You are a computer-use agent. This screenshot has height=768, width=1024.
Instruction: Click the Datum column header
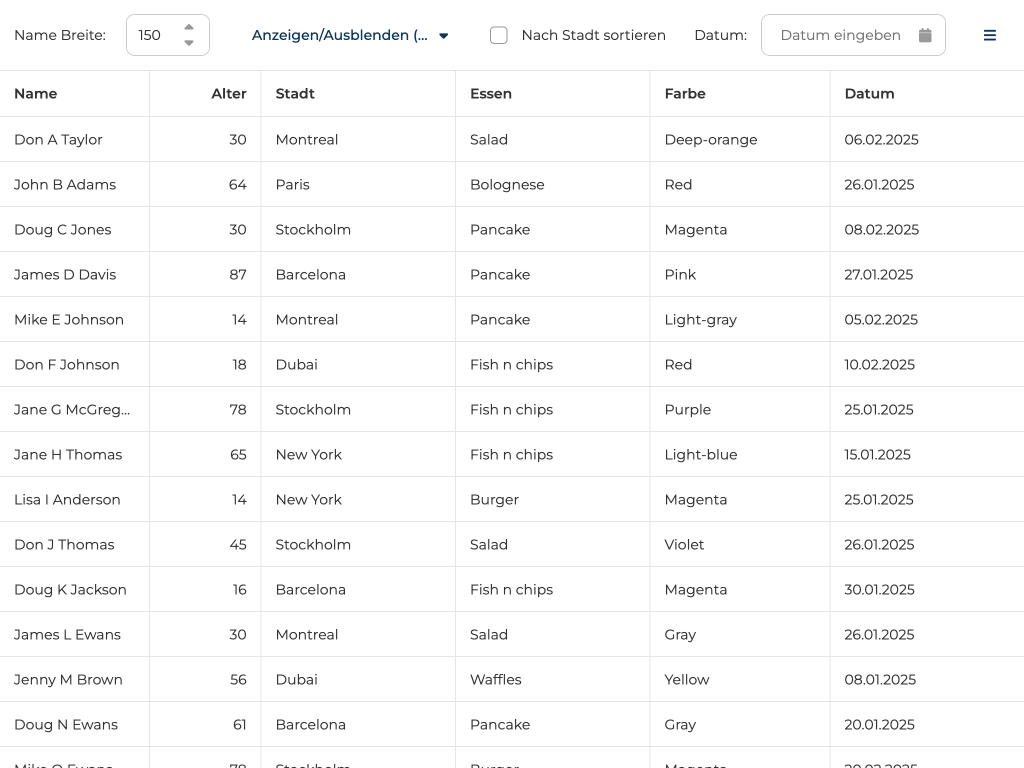coord(869,93)
